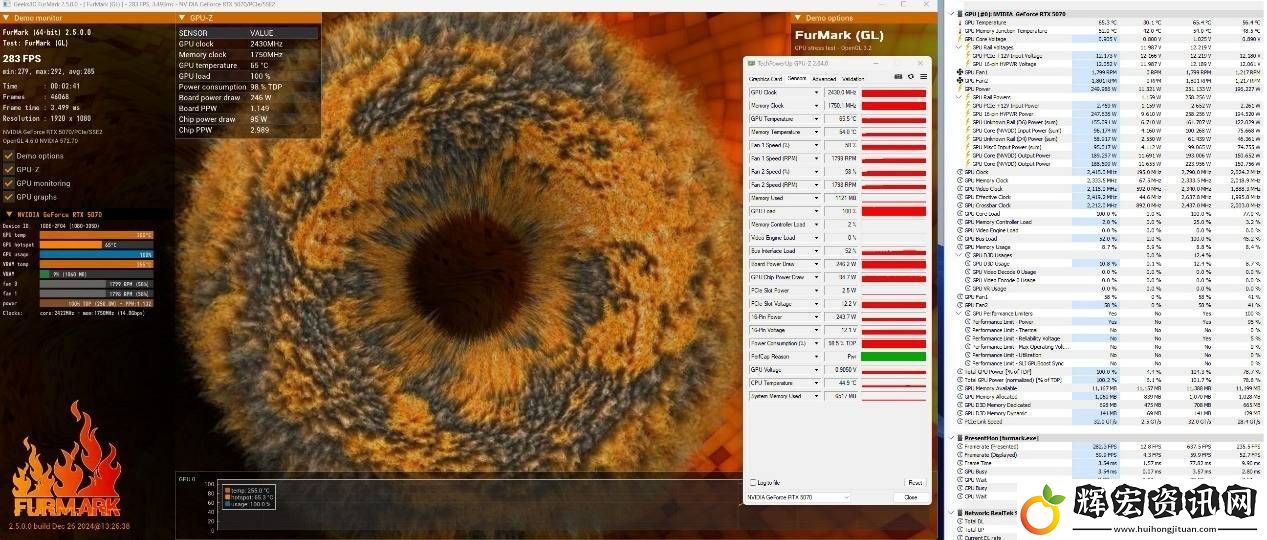Switch to the Advanced tab in GPU-Z
This screenshot has width=1267, height=540.
coord(824,78)
